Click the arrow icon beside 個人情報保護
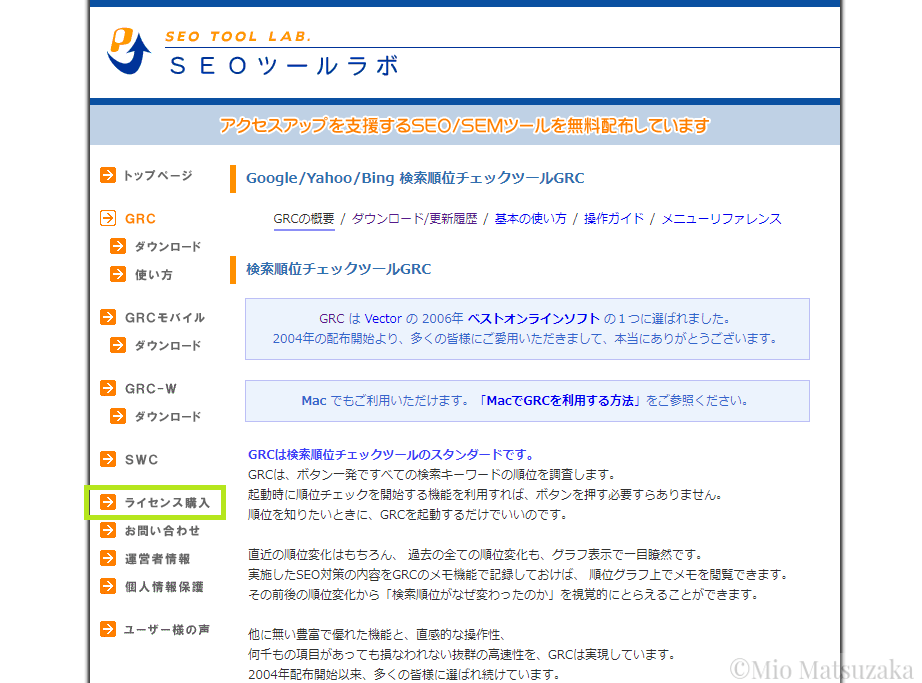Image resolution: width=922 pixels, height=683 pixels. click(x=108, y=586)
